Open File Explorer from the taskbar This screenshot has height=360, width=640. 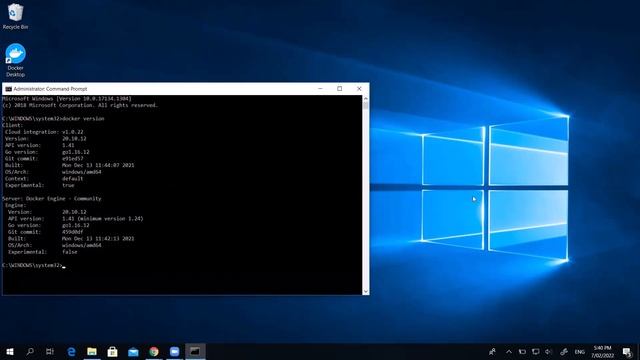pos(92,351)
